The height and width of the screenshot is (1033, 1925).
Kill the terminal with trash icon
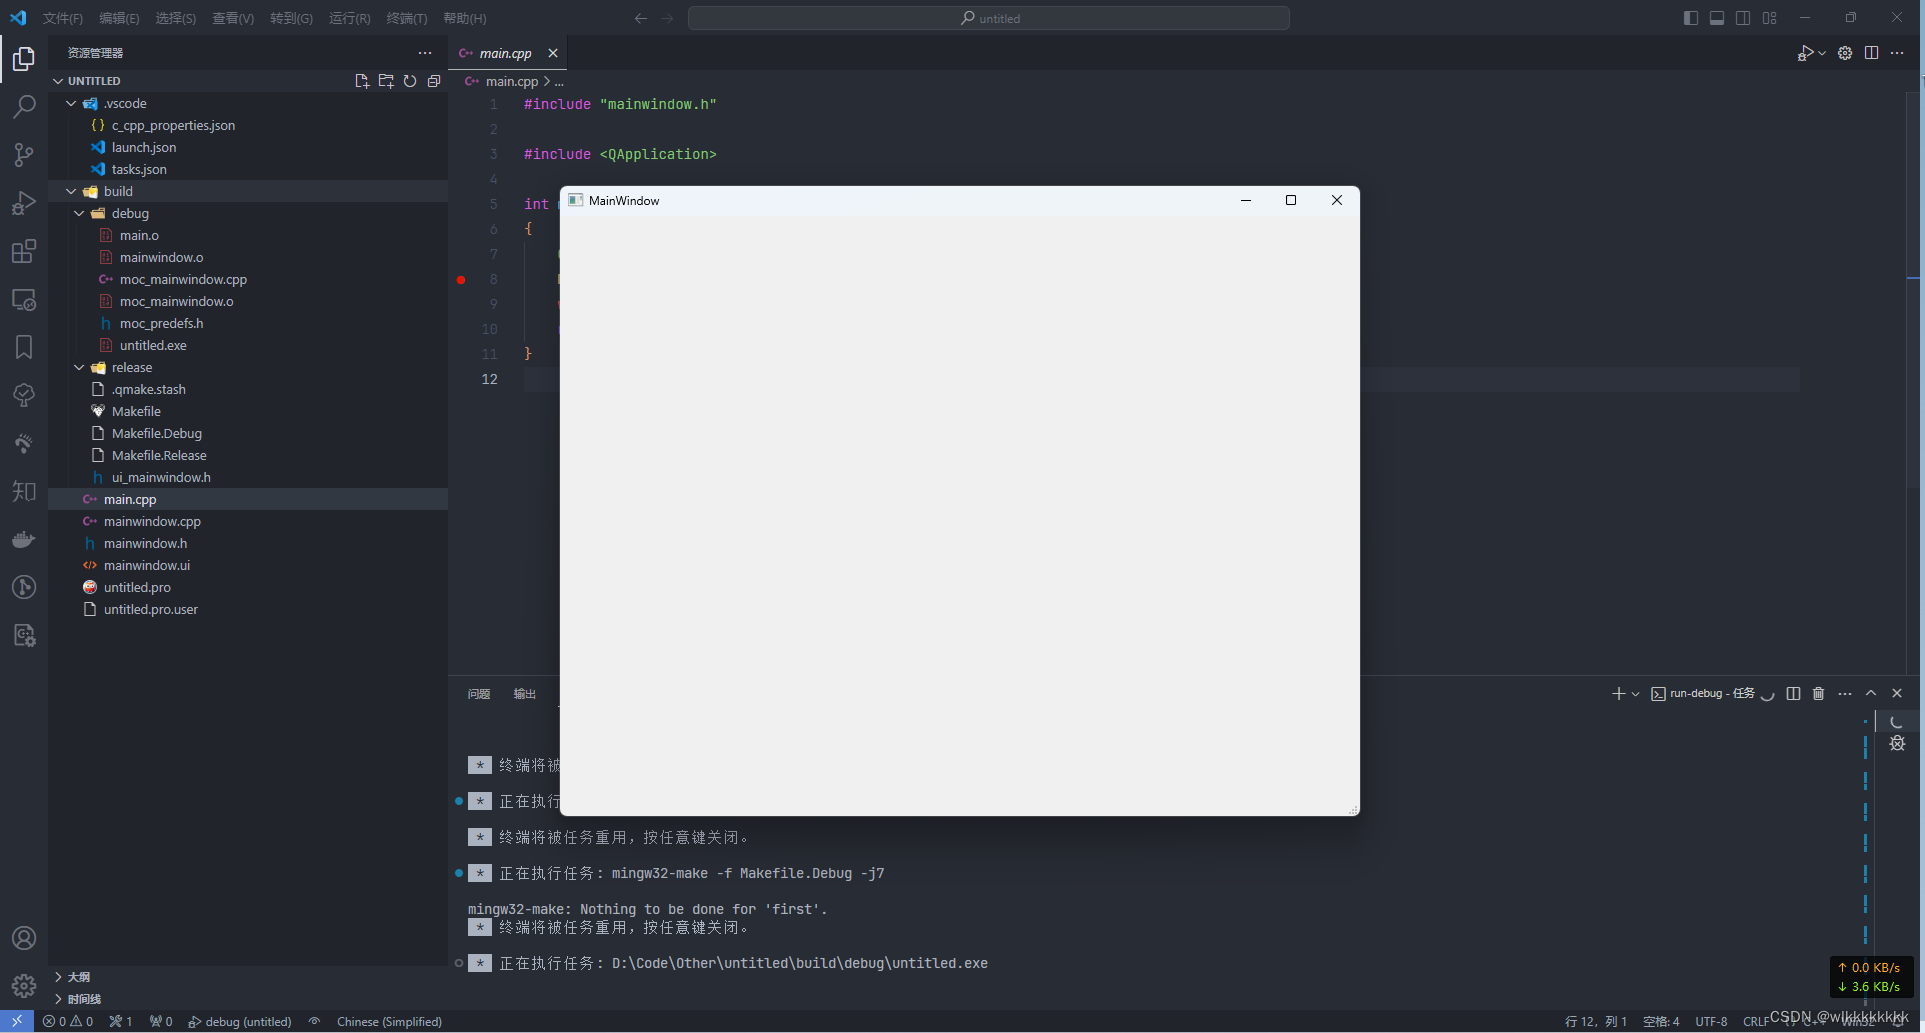pos(1819,693)
